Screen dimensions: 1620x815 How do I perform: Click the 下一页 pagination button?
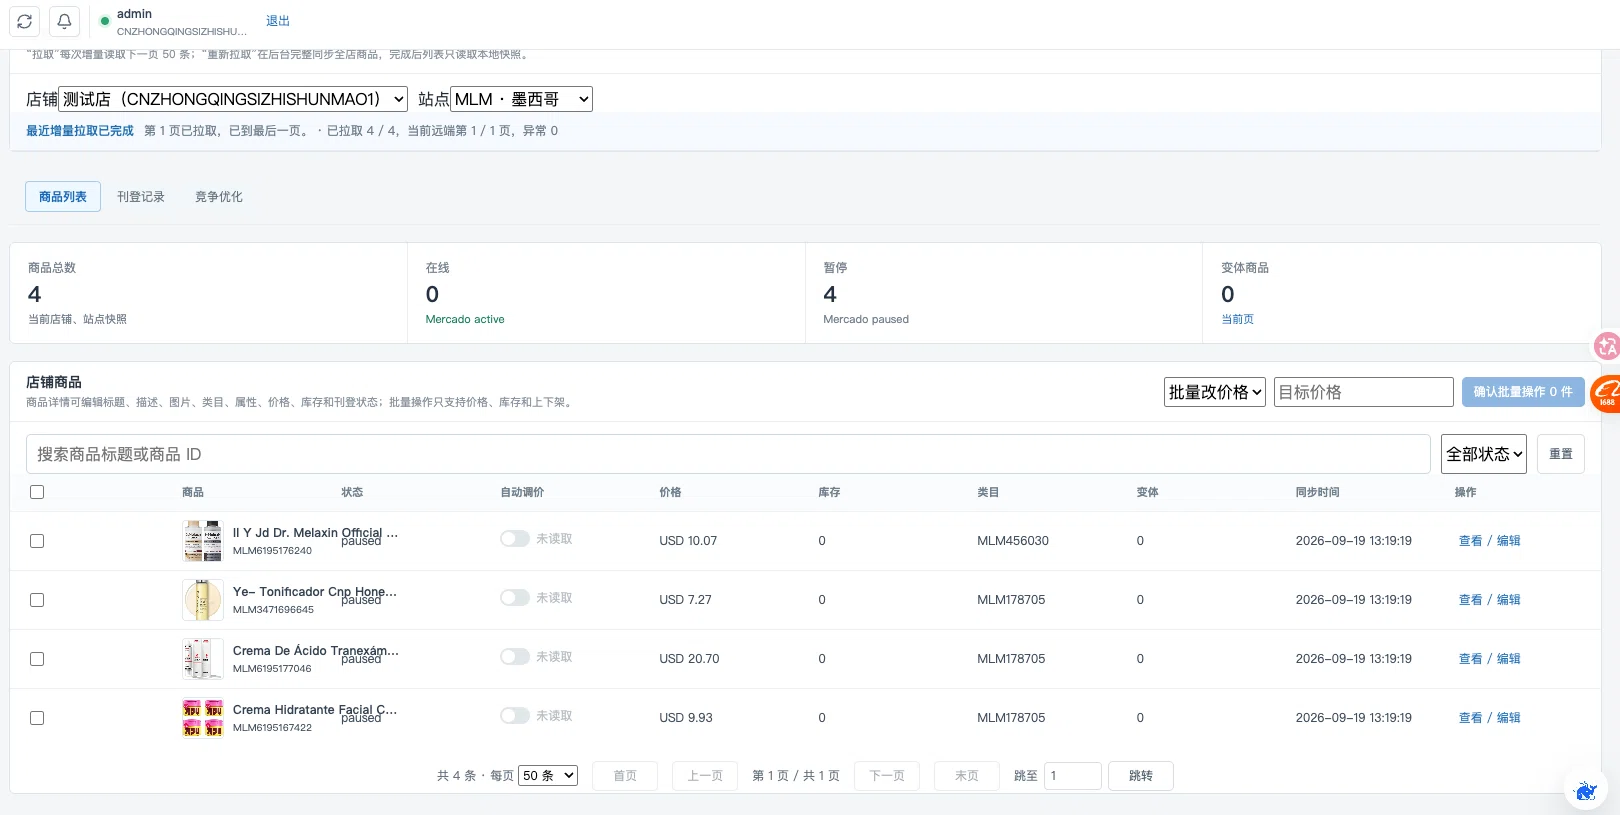887,776
